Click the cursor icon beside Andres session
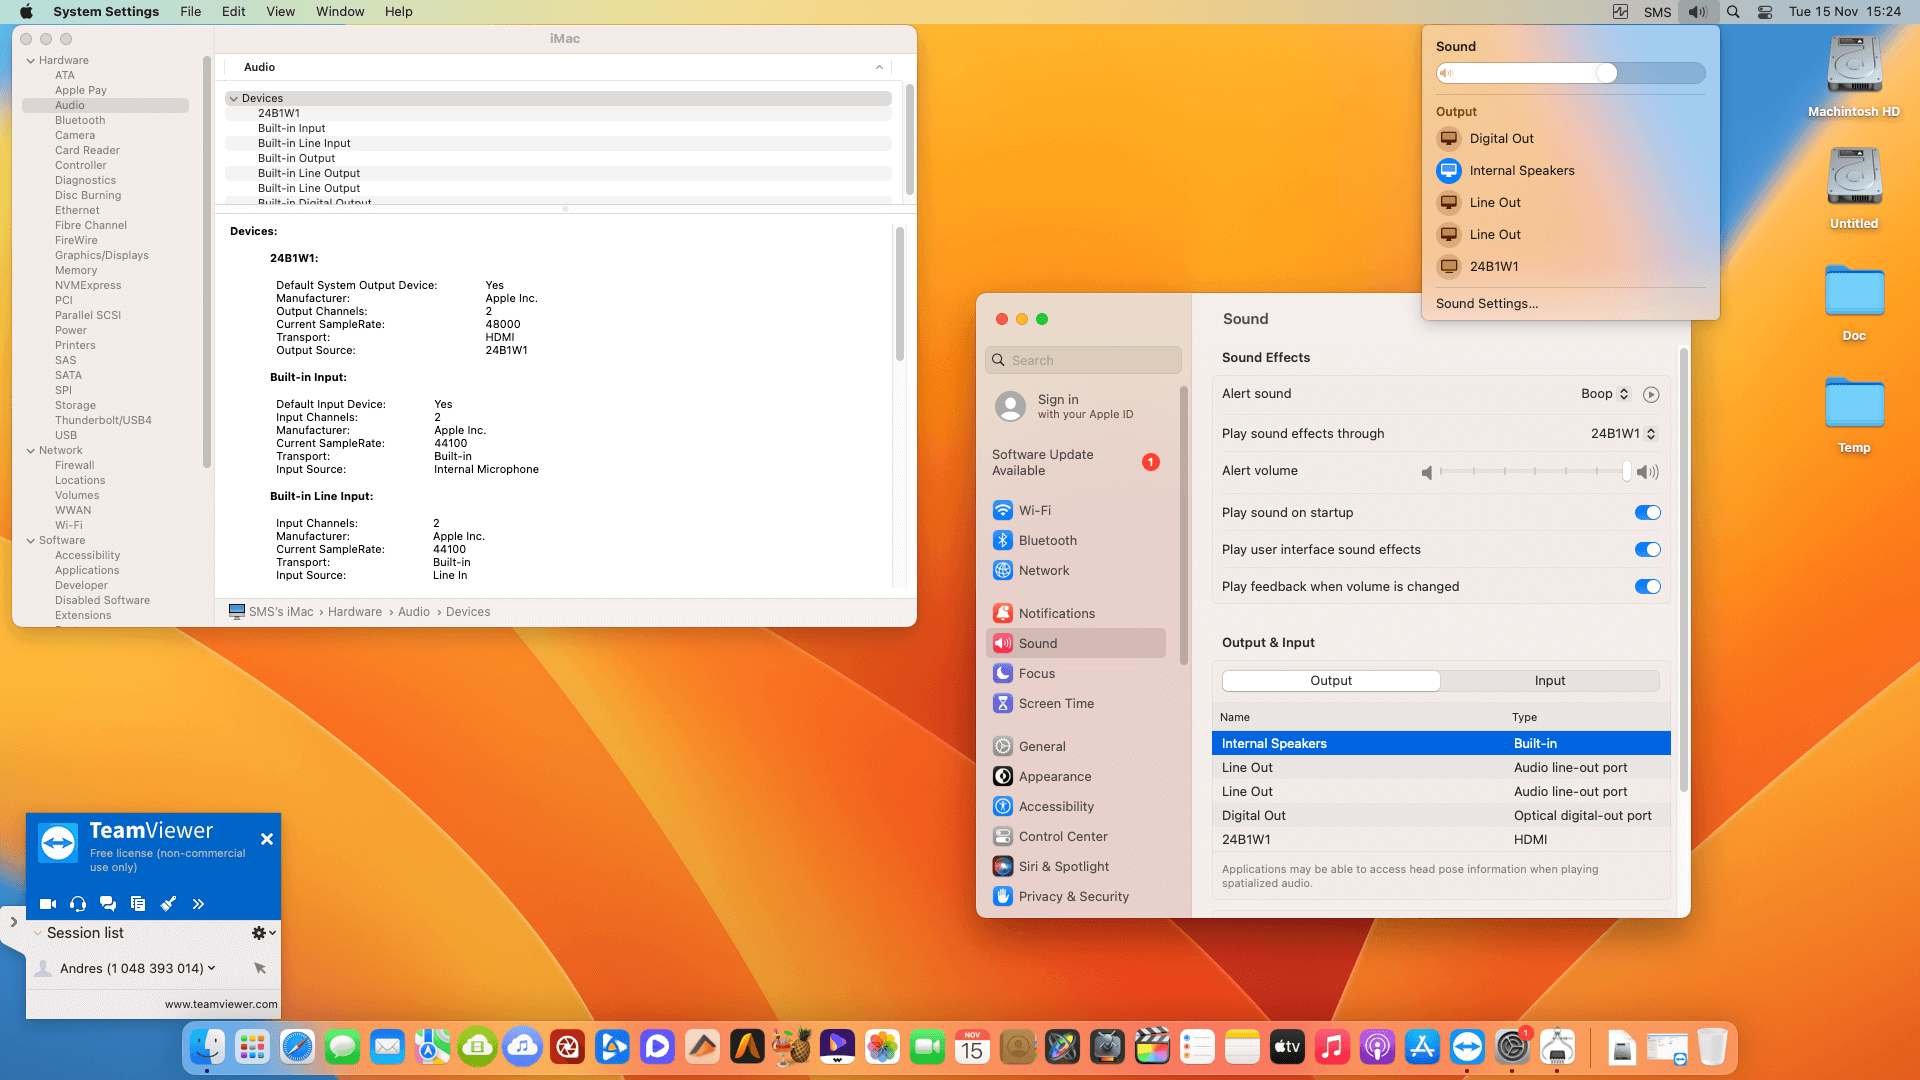 260,968
